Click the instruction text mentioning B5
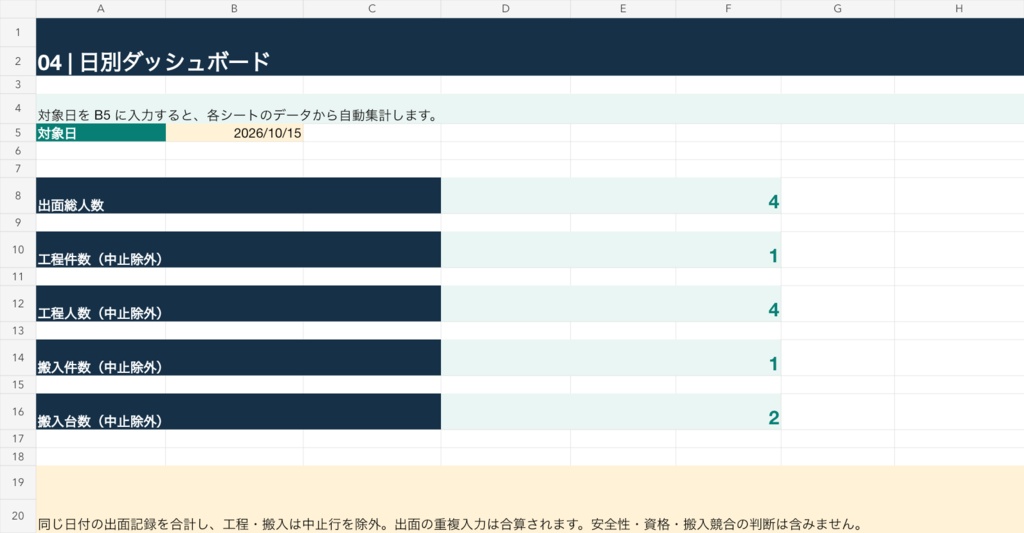1024x533 pixels. coord(238,115)
